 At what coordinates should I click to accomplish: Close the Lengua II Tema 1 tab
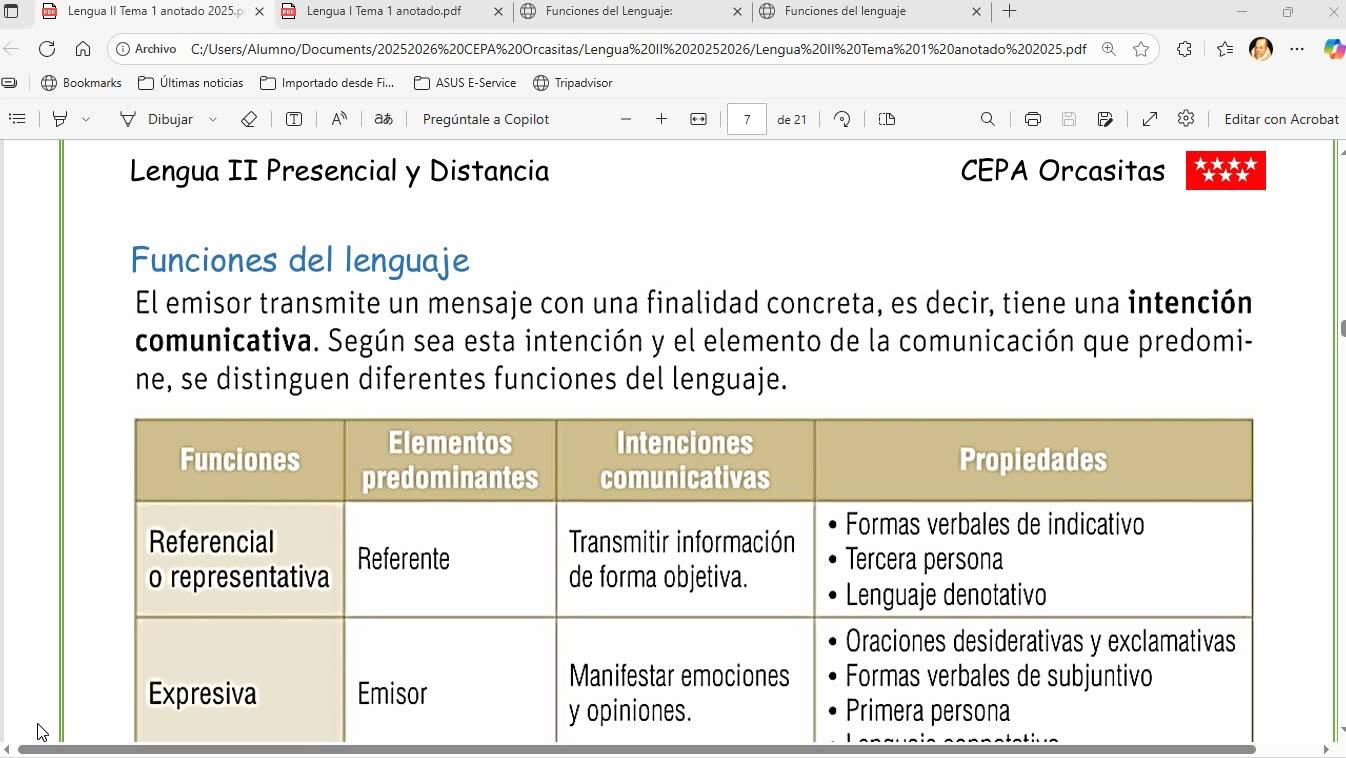pos(259,11)
